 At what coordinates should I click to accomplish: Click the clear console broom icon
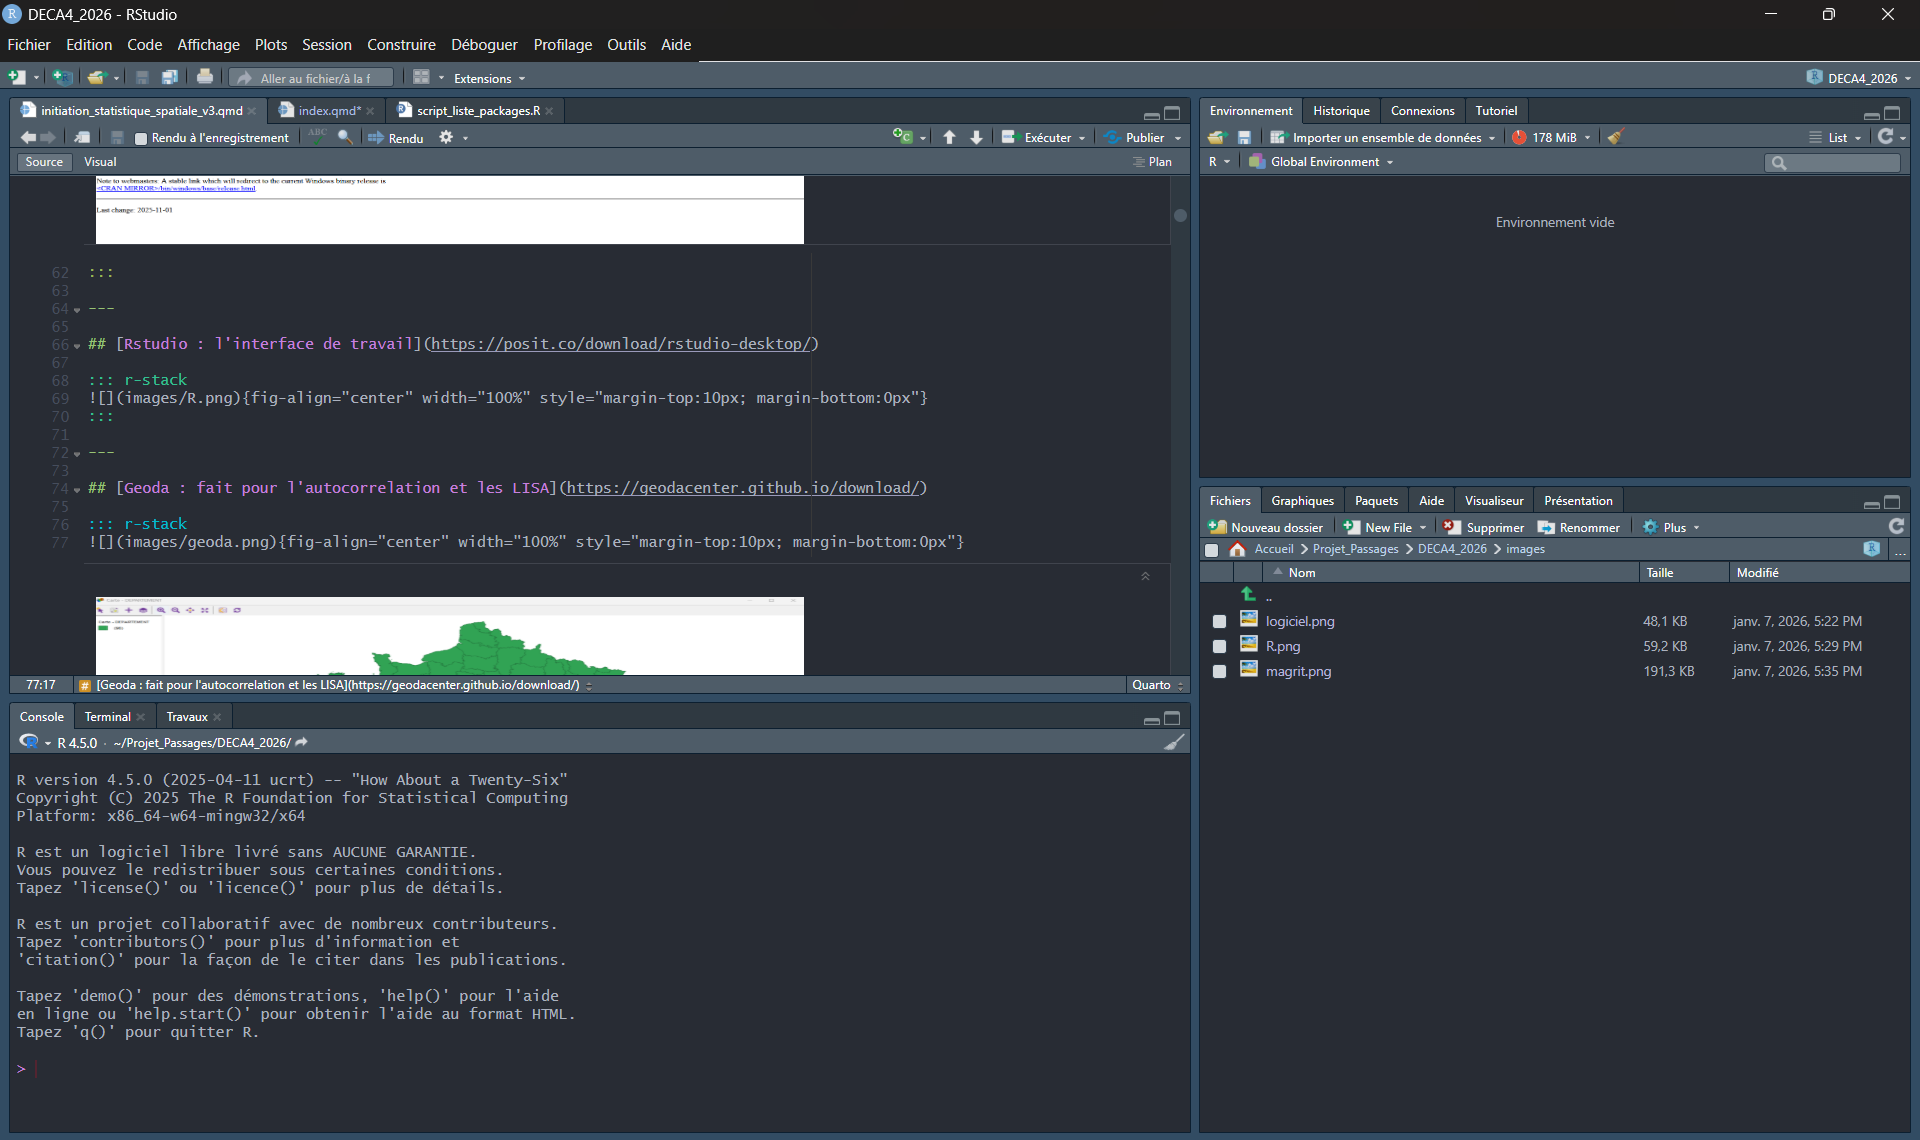coord(1174,742)
